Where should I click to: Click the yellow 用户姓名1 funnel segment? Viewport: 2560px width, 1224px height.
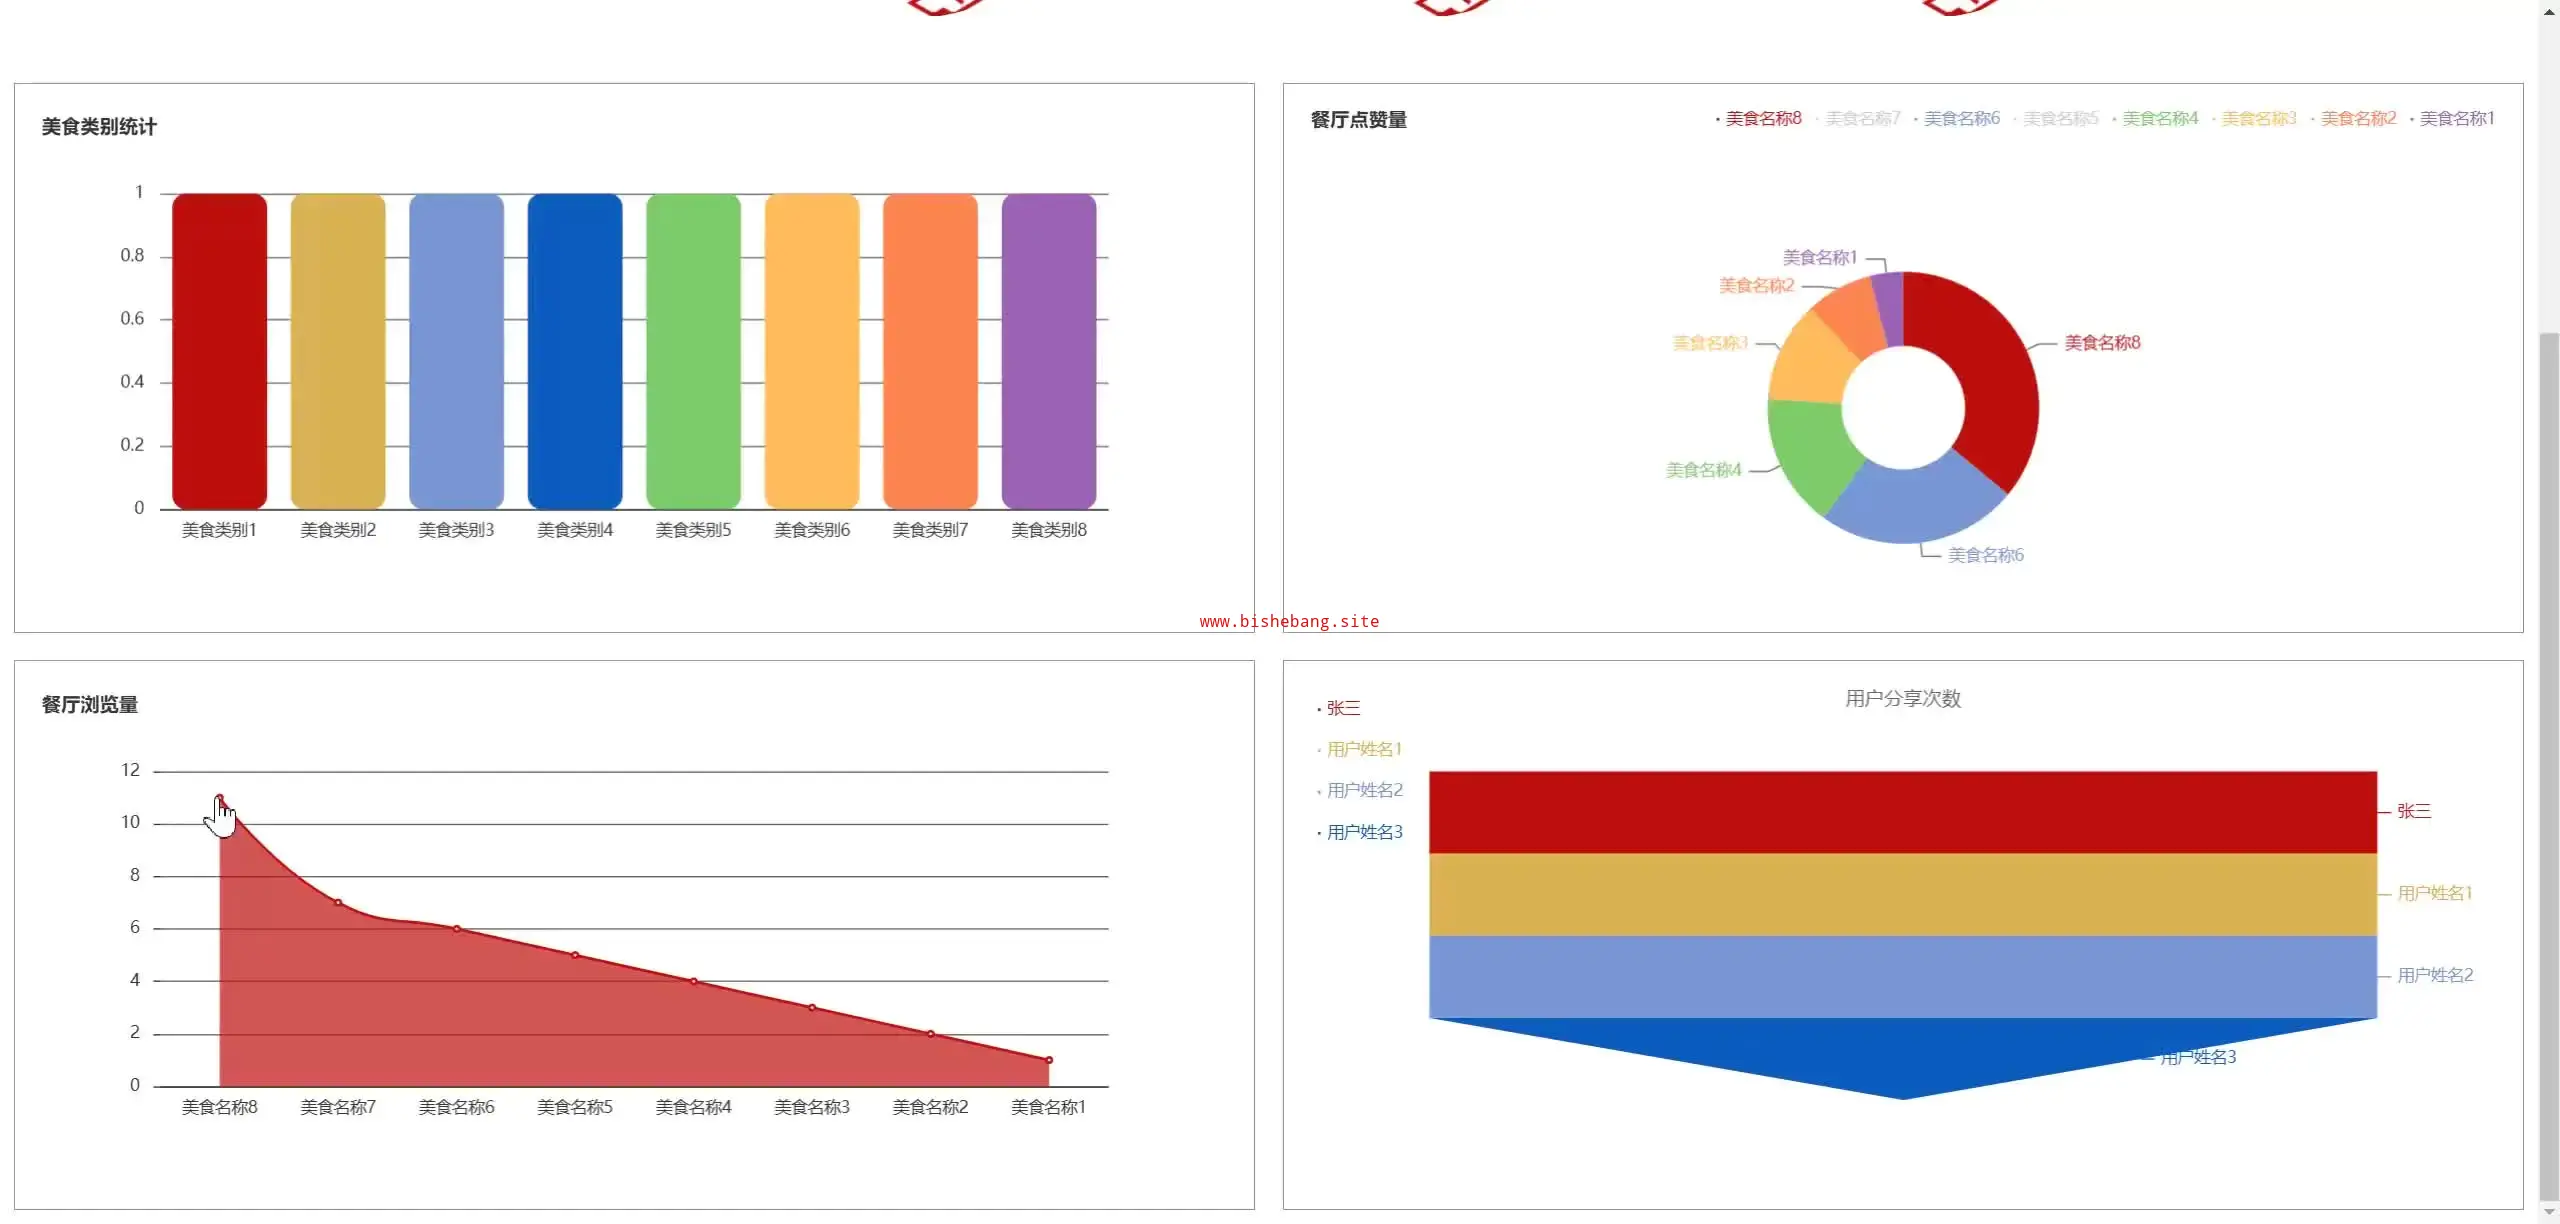tap(1902, 894)
